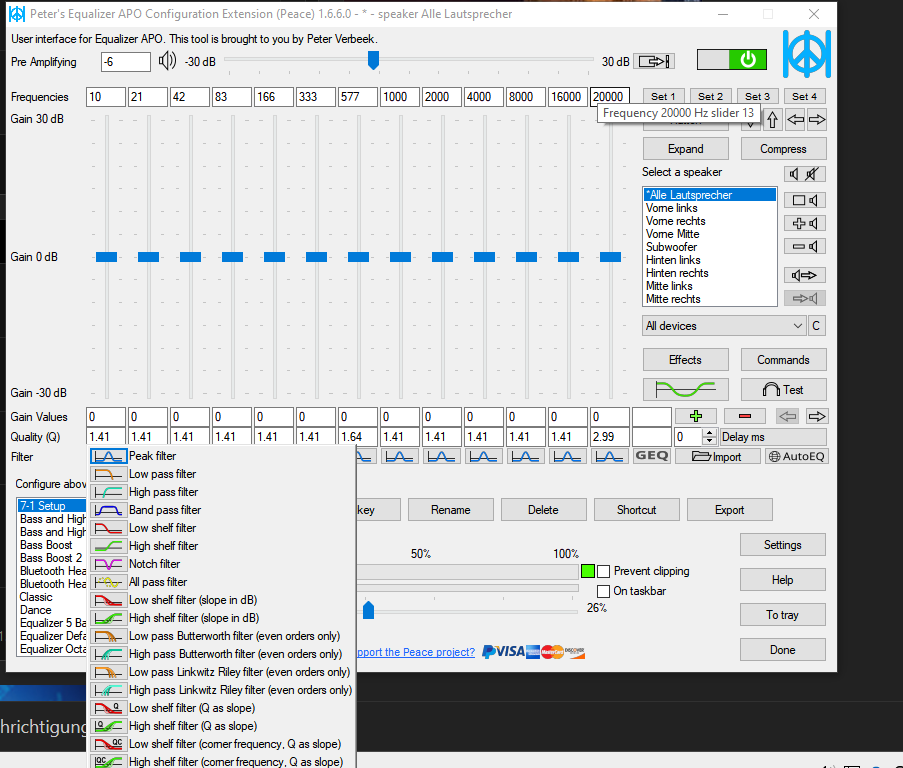
Task: Click the Export button
Action: [730, 510]
